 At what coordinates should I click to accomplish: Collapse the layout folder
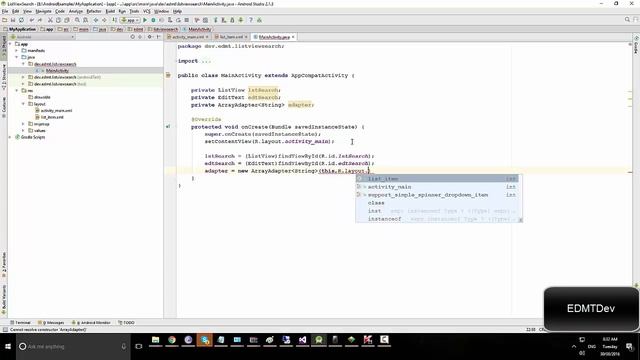(23, 104)
